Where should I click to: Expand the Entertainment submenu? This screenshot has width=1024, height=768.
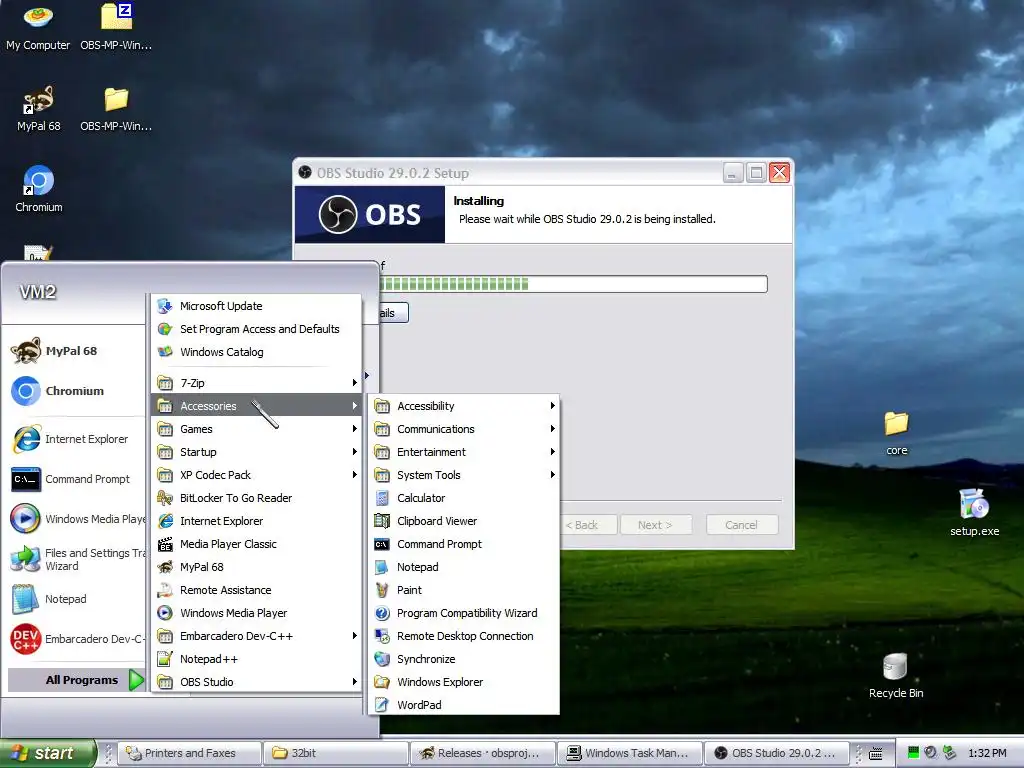464,452
